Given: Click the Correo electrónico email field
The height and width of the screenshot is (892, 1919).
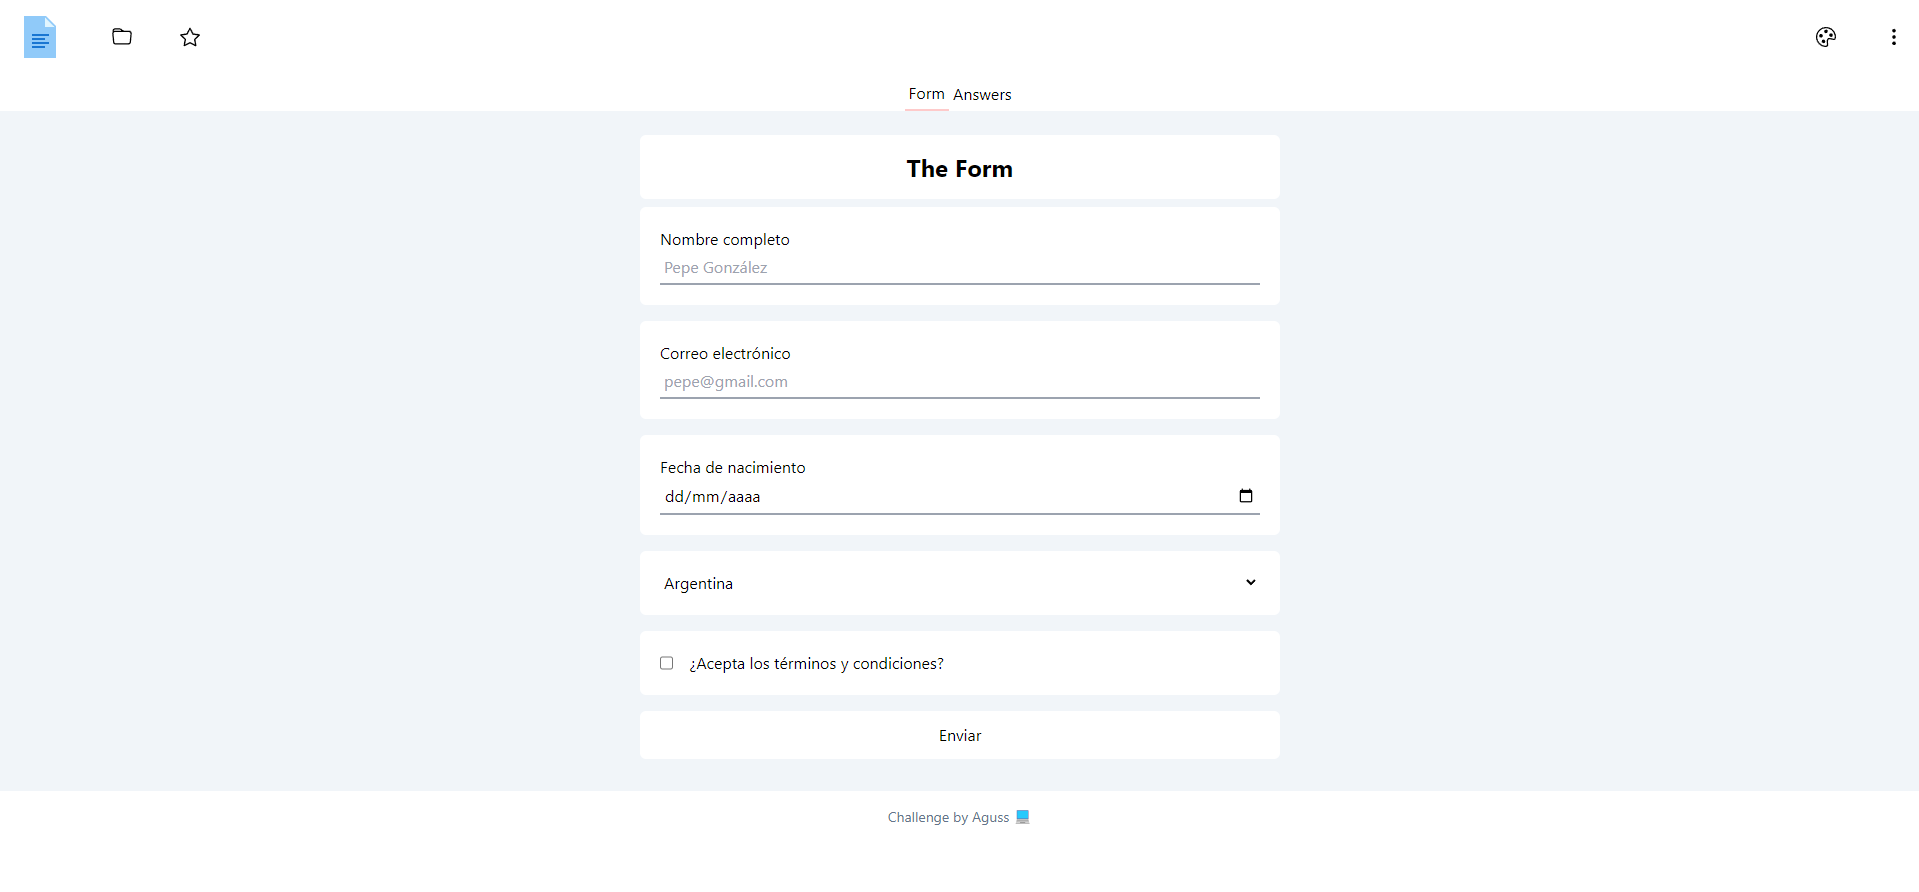Looking at the screenshot, I should click(x=958, y=382).
